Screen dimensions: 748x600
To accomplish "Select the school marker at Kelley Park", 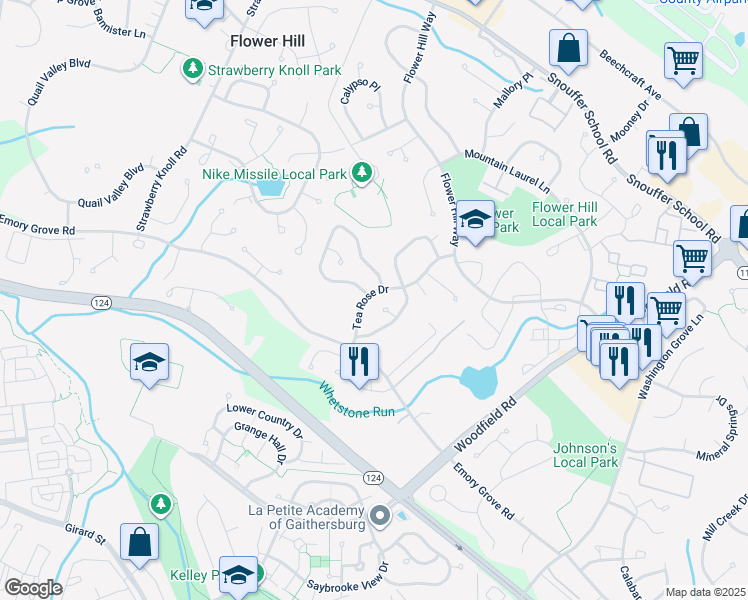I will [x=239, y=577].
